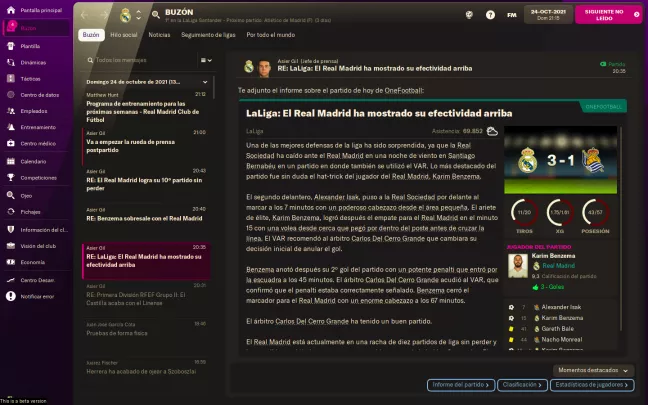Open message Programa de entrenamiento
The image size is (648, 405).
click(x=146, y=107)
